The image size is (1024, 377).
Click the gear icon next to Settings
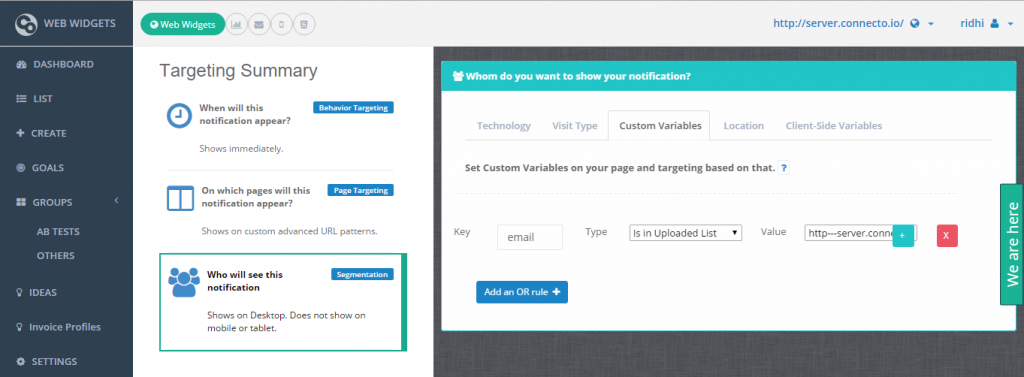20,362
